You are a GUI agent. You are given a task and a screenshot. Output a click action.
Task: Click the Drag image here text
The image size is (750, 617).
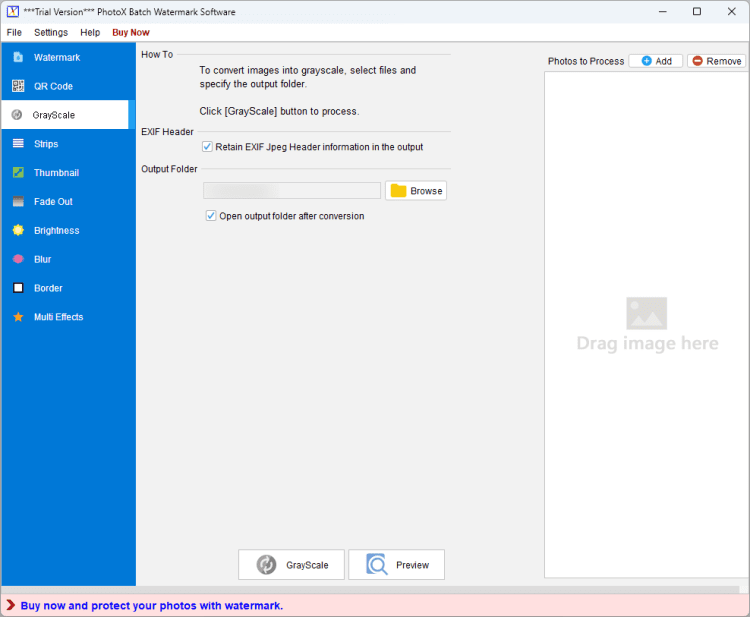click(647, 343)
